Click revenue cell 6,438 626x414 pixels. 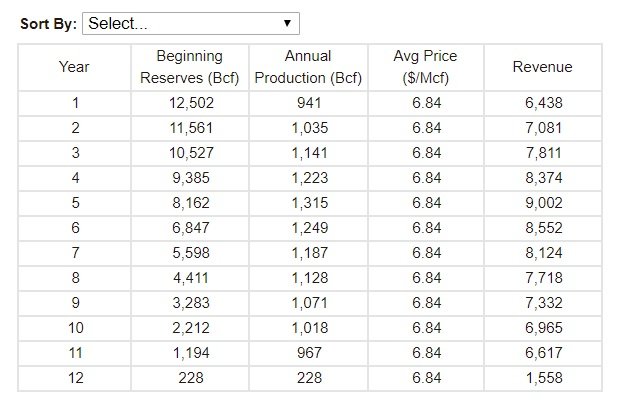click(542, 103)
